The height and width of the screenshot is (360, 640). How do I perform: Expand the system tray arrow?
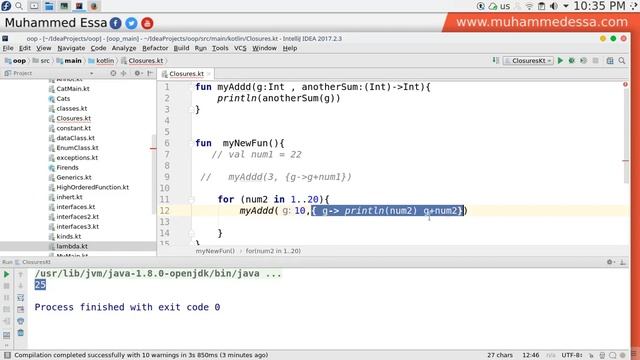pyautogui.click(x=566, y=6)
